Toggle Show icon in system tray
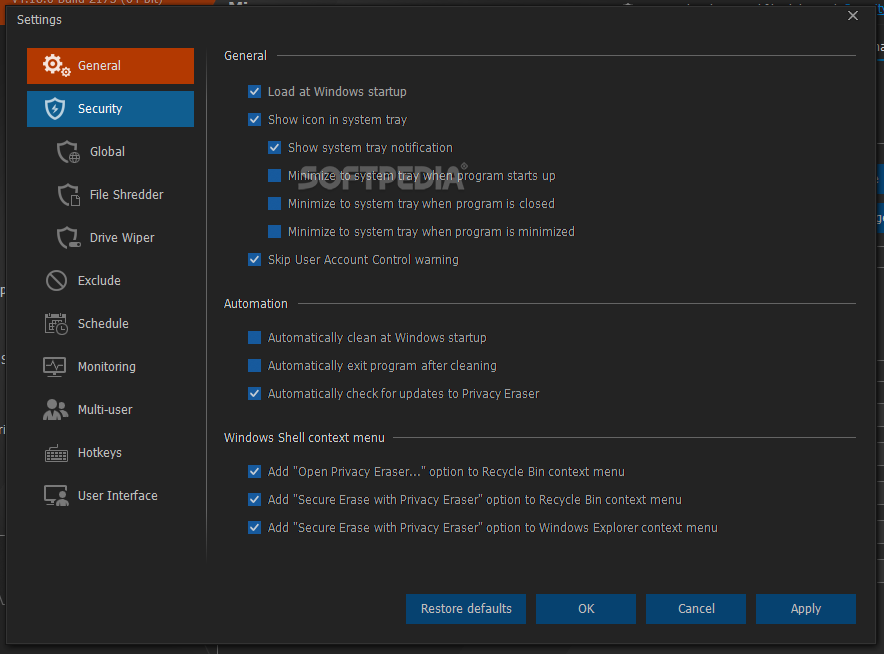This screenshot has width=884, height=654. [x=254, y=120]
